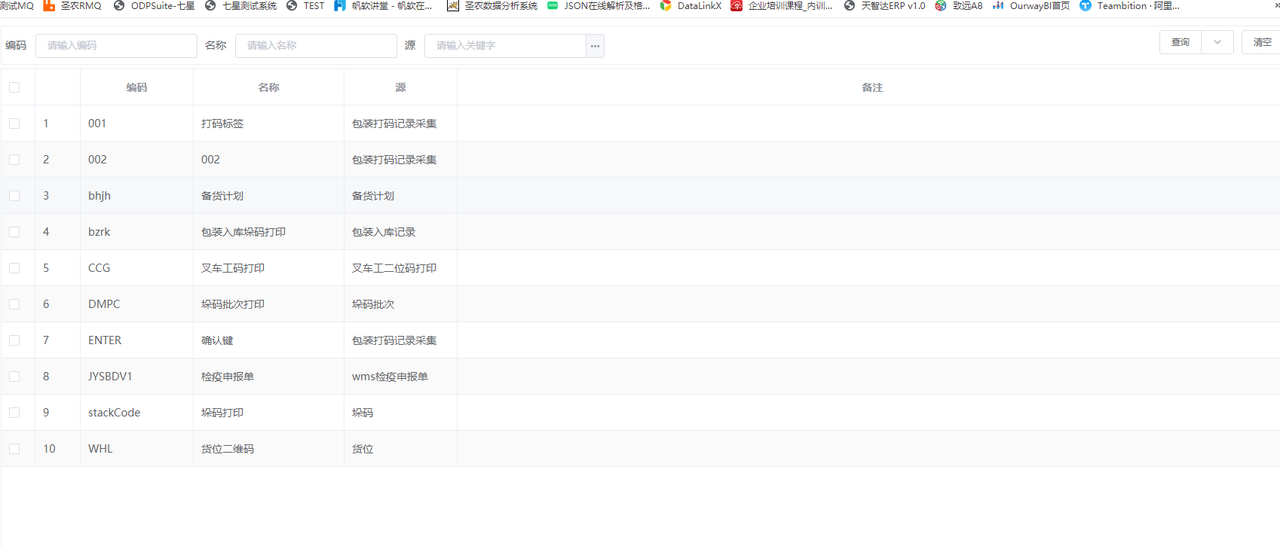1280x546 pixels.
Task: Click the DMPC code cell
Action: pyautogui.click(x=137, y=304)
